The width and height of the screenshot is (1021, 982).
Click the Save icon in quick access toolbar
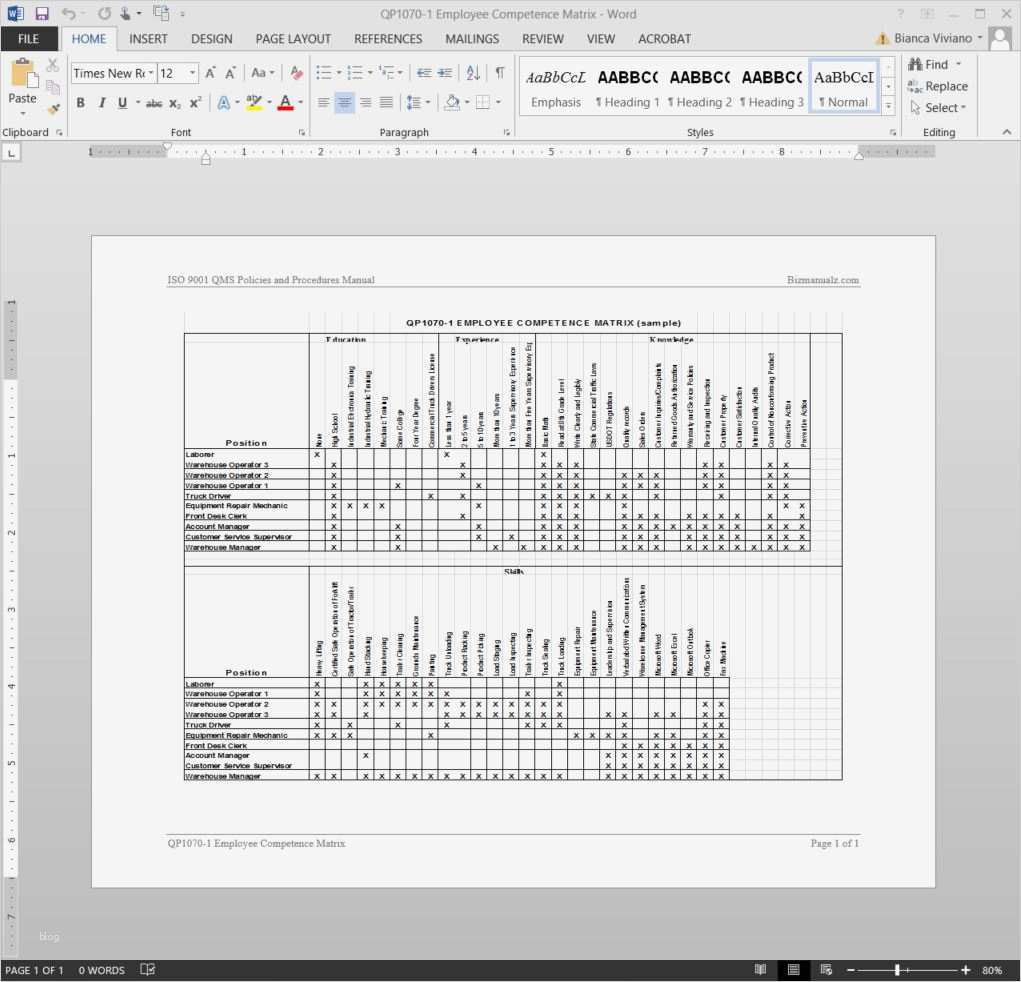click(42, 14)
